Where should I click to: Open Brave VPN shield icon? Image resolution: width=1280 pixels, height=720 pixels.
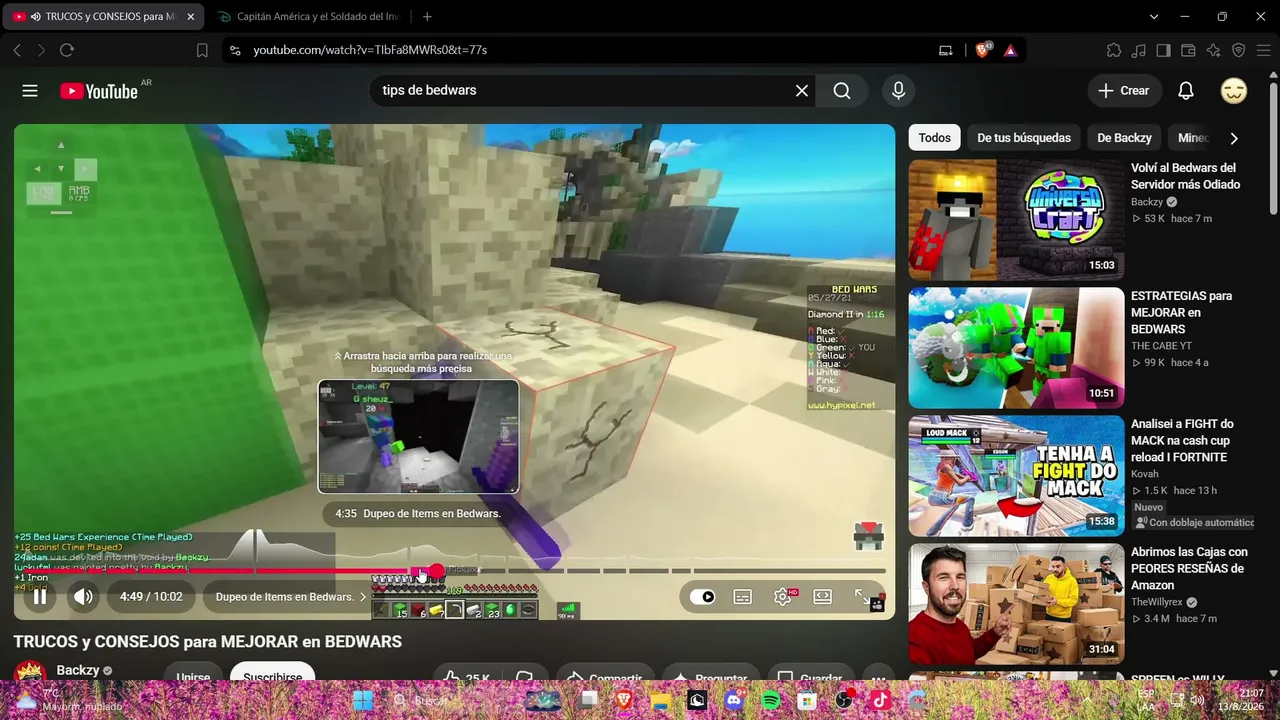1238,50
